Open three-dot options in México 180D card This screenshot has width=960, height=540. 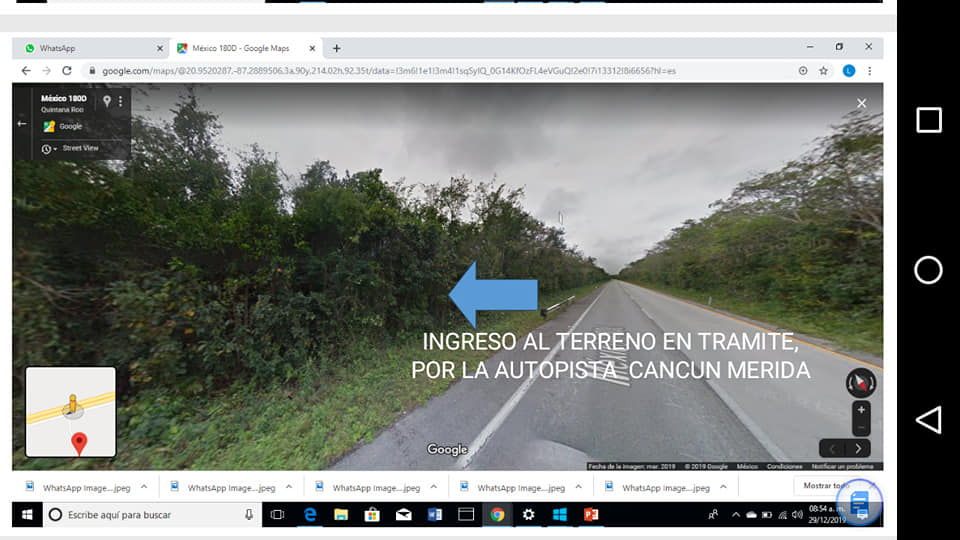click(x=121, y=101)
